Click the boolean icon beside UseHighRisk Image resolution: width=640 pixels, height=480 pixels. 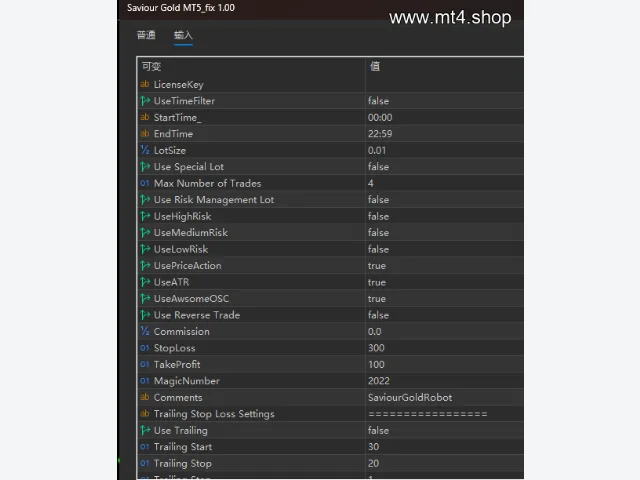click(x=145, y=216)
